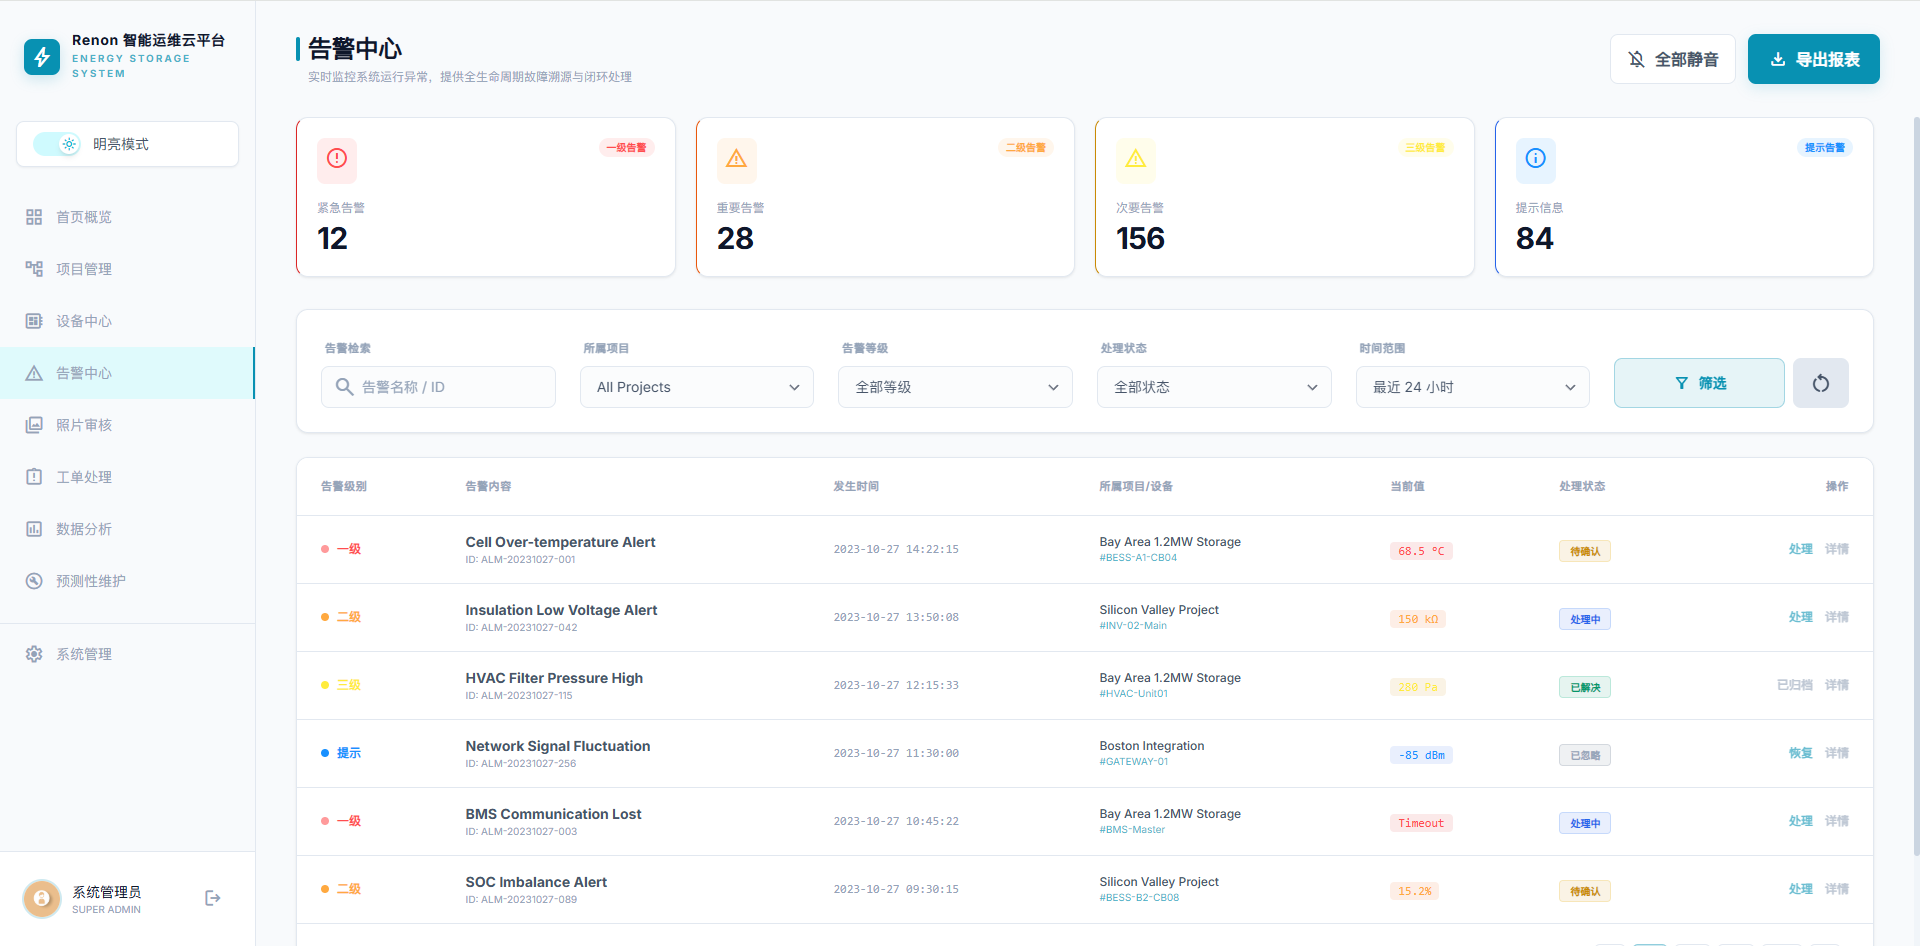Go to 工单处理 in the sidebar

tap(84, 477)
